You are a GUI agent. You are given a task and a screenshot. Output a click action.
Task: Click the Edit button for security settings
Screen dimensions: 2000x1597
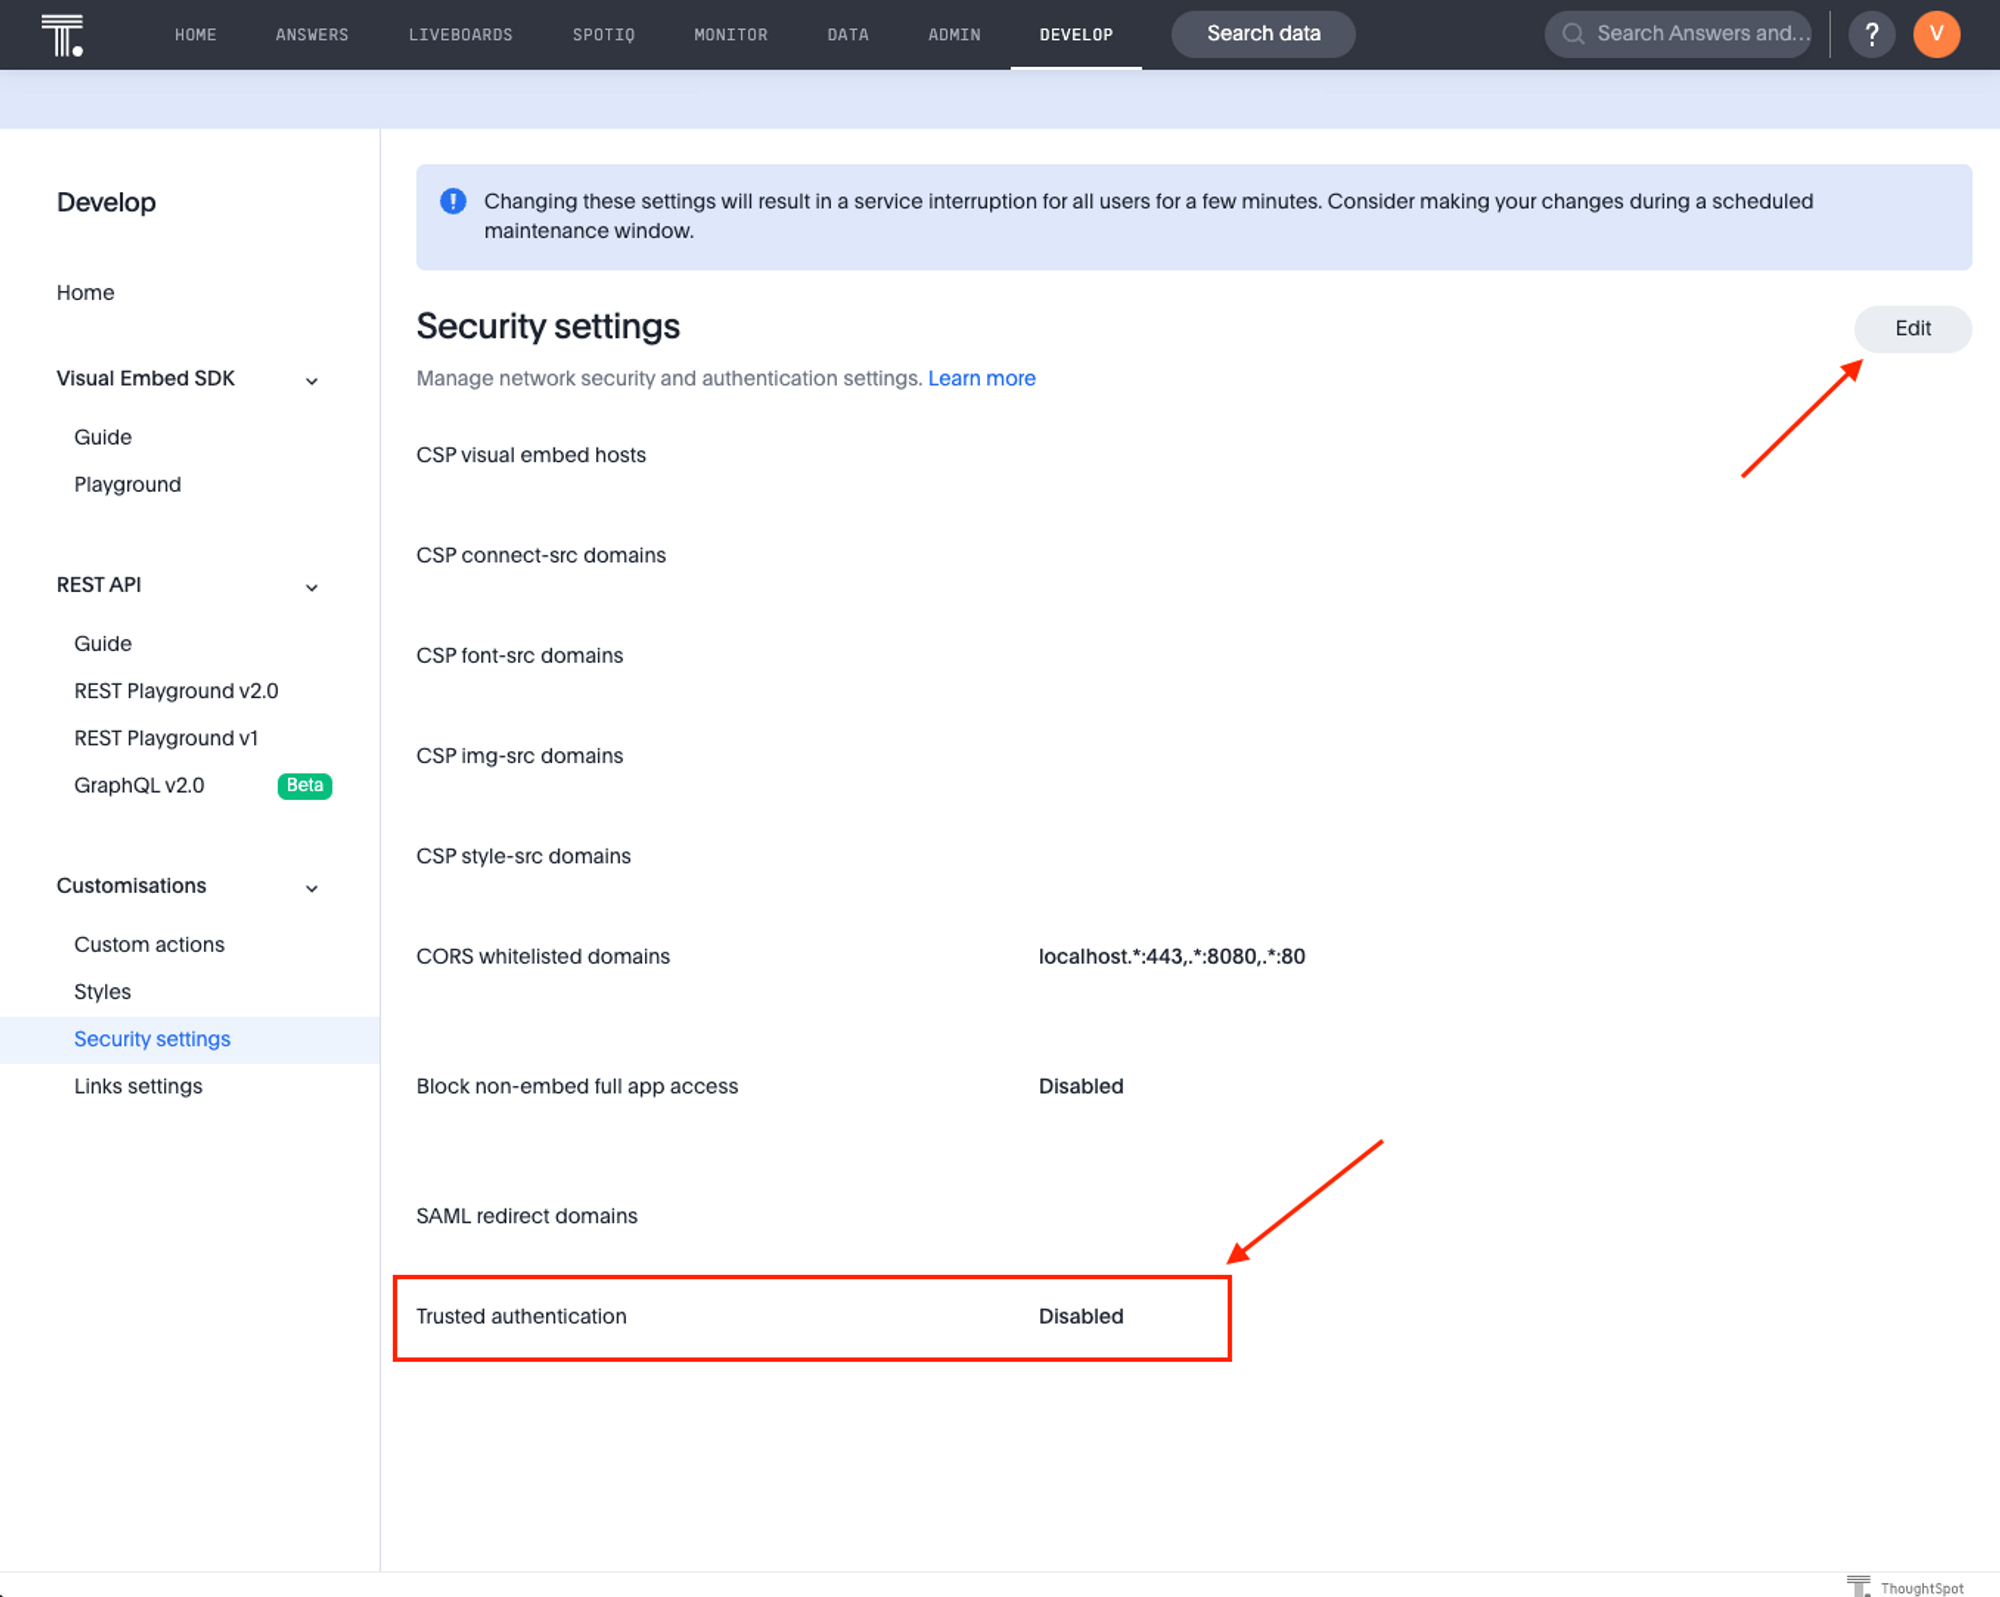click(x=1911, y=329)
